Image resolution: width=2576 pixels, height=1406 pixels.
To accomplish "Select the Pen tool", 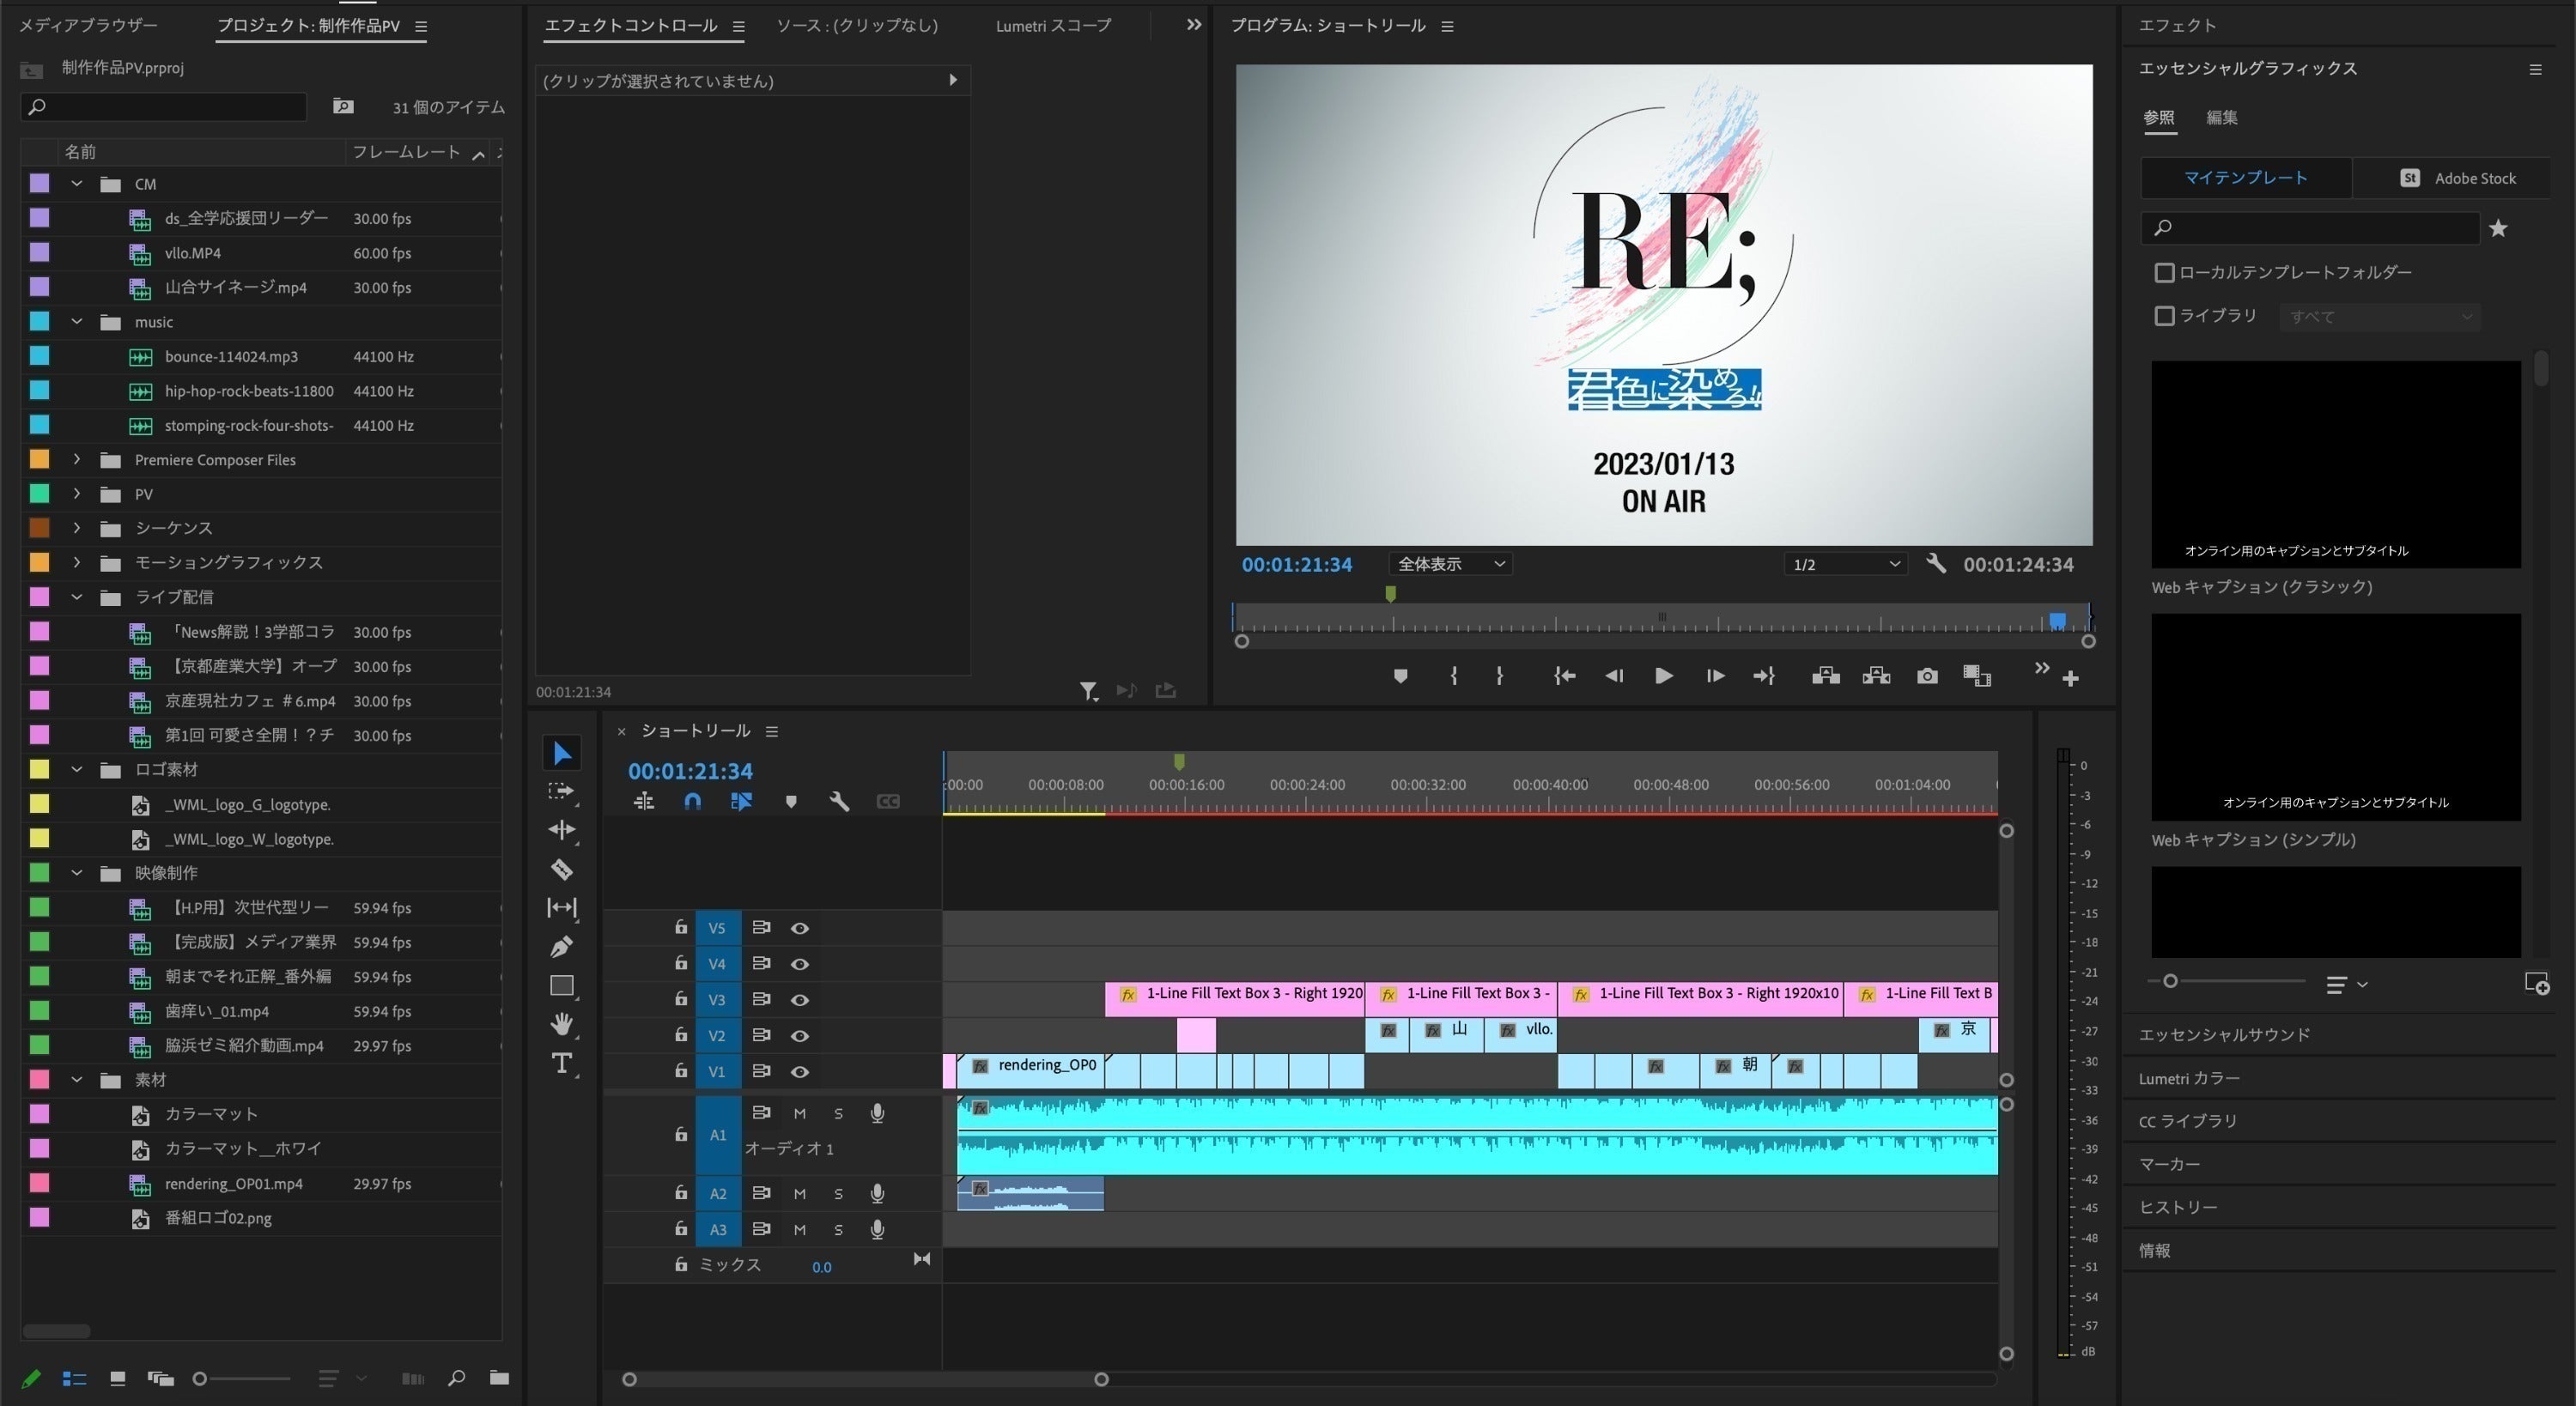I will [x=561, y=946].
